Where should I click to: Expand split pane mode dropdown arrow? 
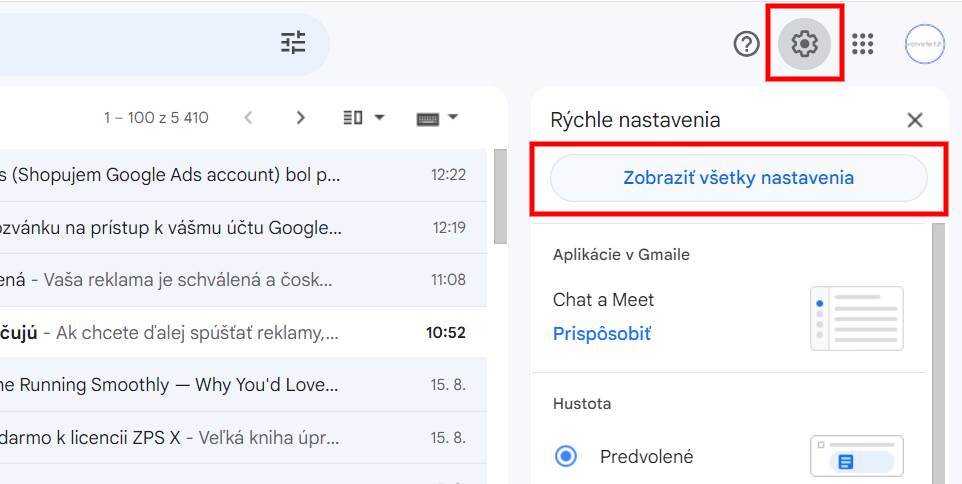379,117
